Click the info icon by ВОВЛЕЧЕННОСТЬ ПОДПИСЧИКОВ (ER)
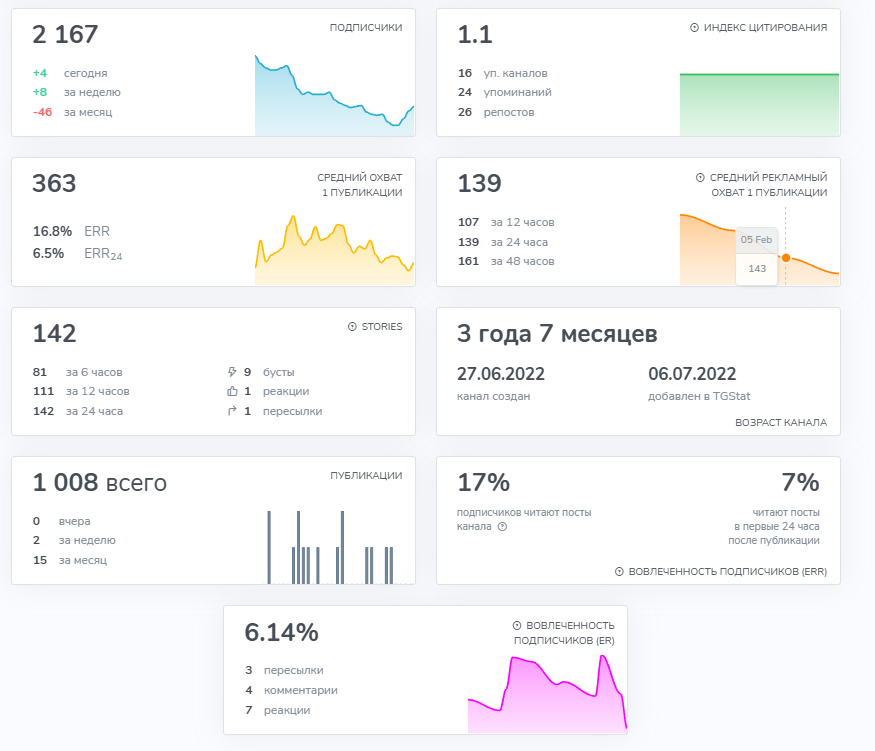The image size is (875, 751). point(517,625)
